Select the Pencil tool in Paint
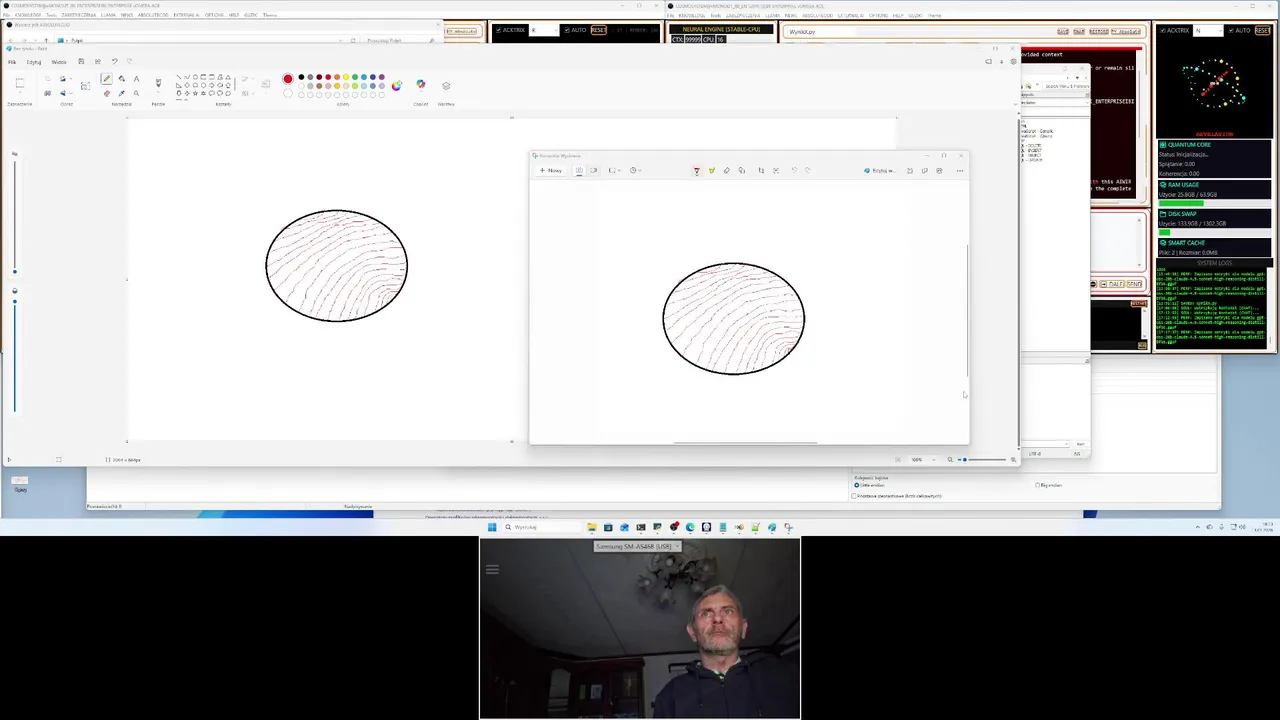 point(106,78)
